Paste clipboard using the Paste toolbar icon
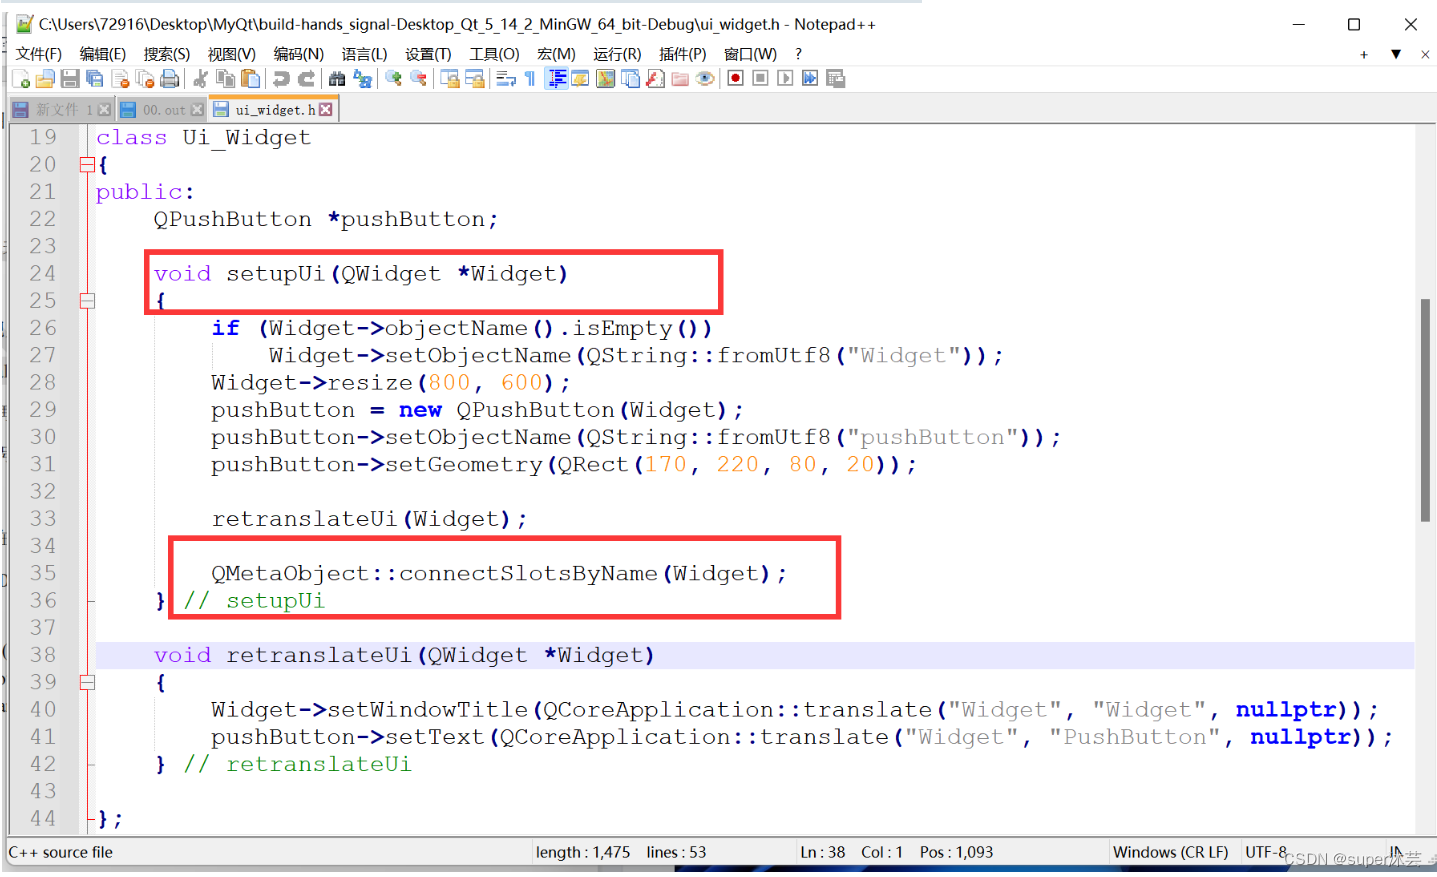Image resolution: width=1437 pixels, height=877 pixels. tap(251, 79)
